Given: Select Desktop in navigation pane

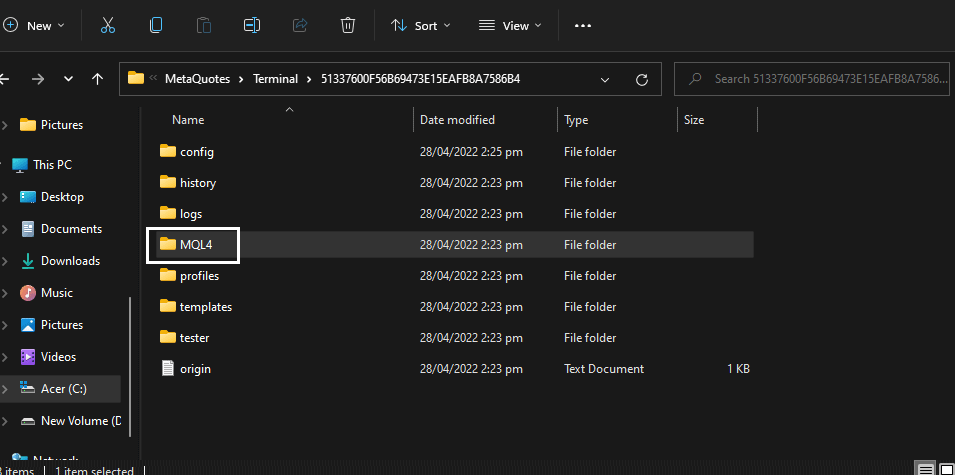Looking at the screenshot, I should [x=62, y=197].
